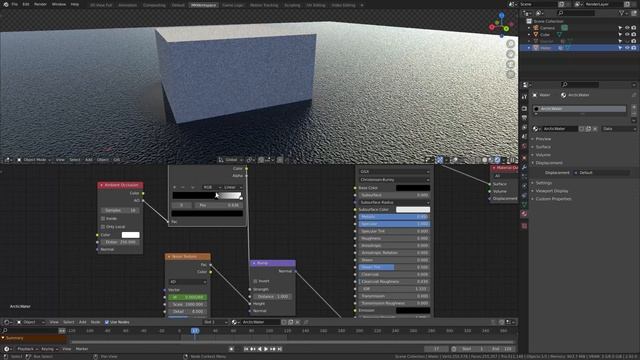Toggle Inside checkbox on Ambient Occlusion node
The height and width of the screenshot is (360, 640).
click(x=103, y=218)
